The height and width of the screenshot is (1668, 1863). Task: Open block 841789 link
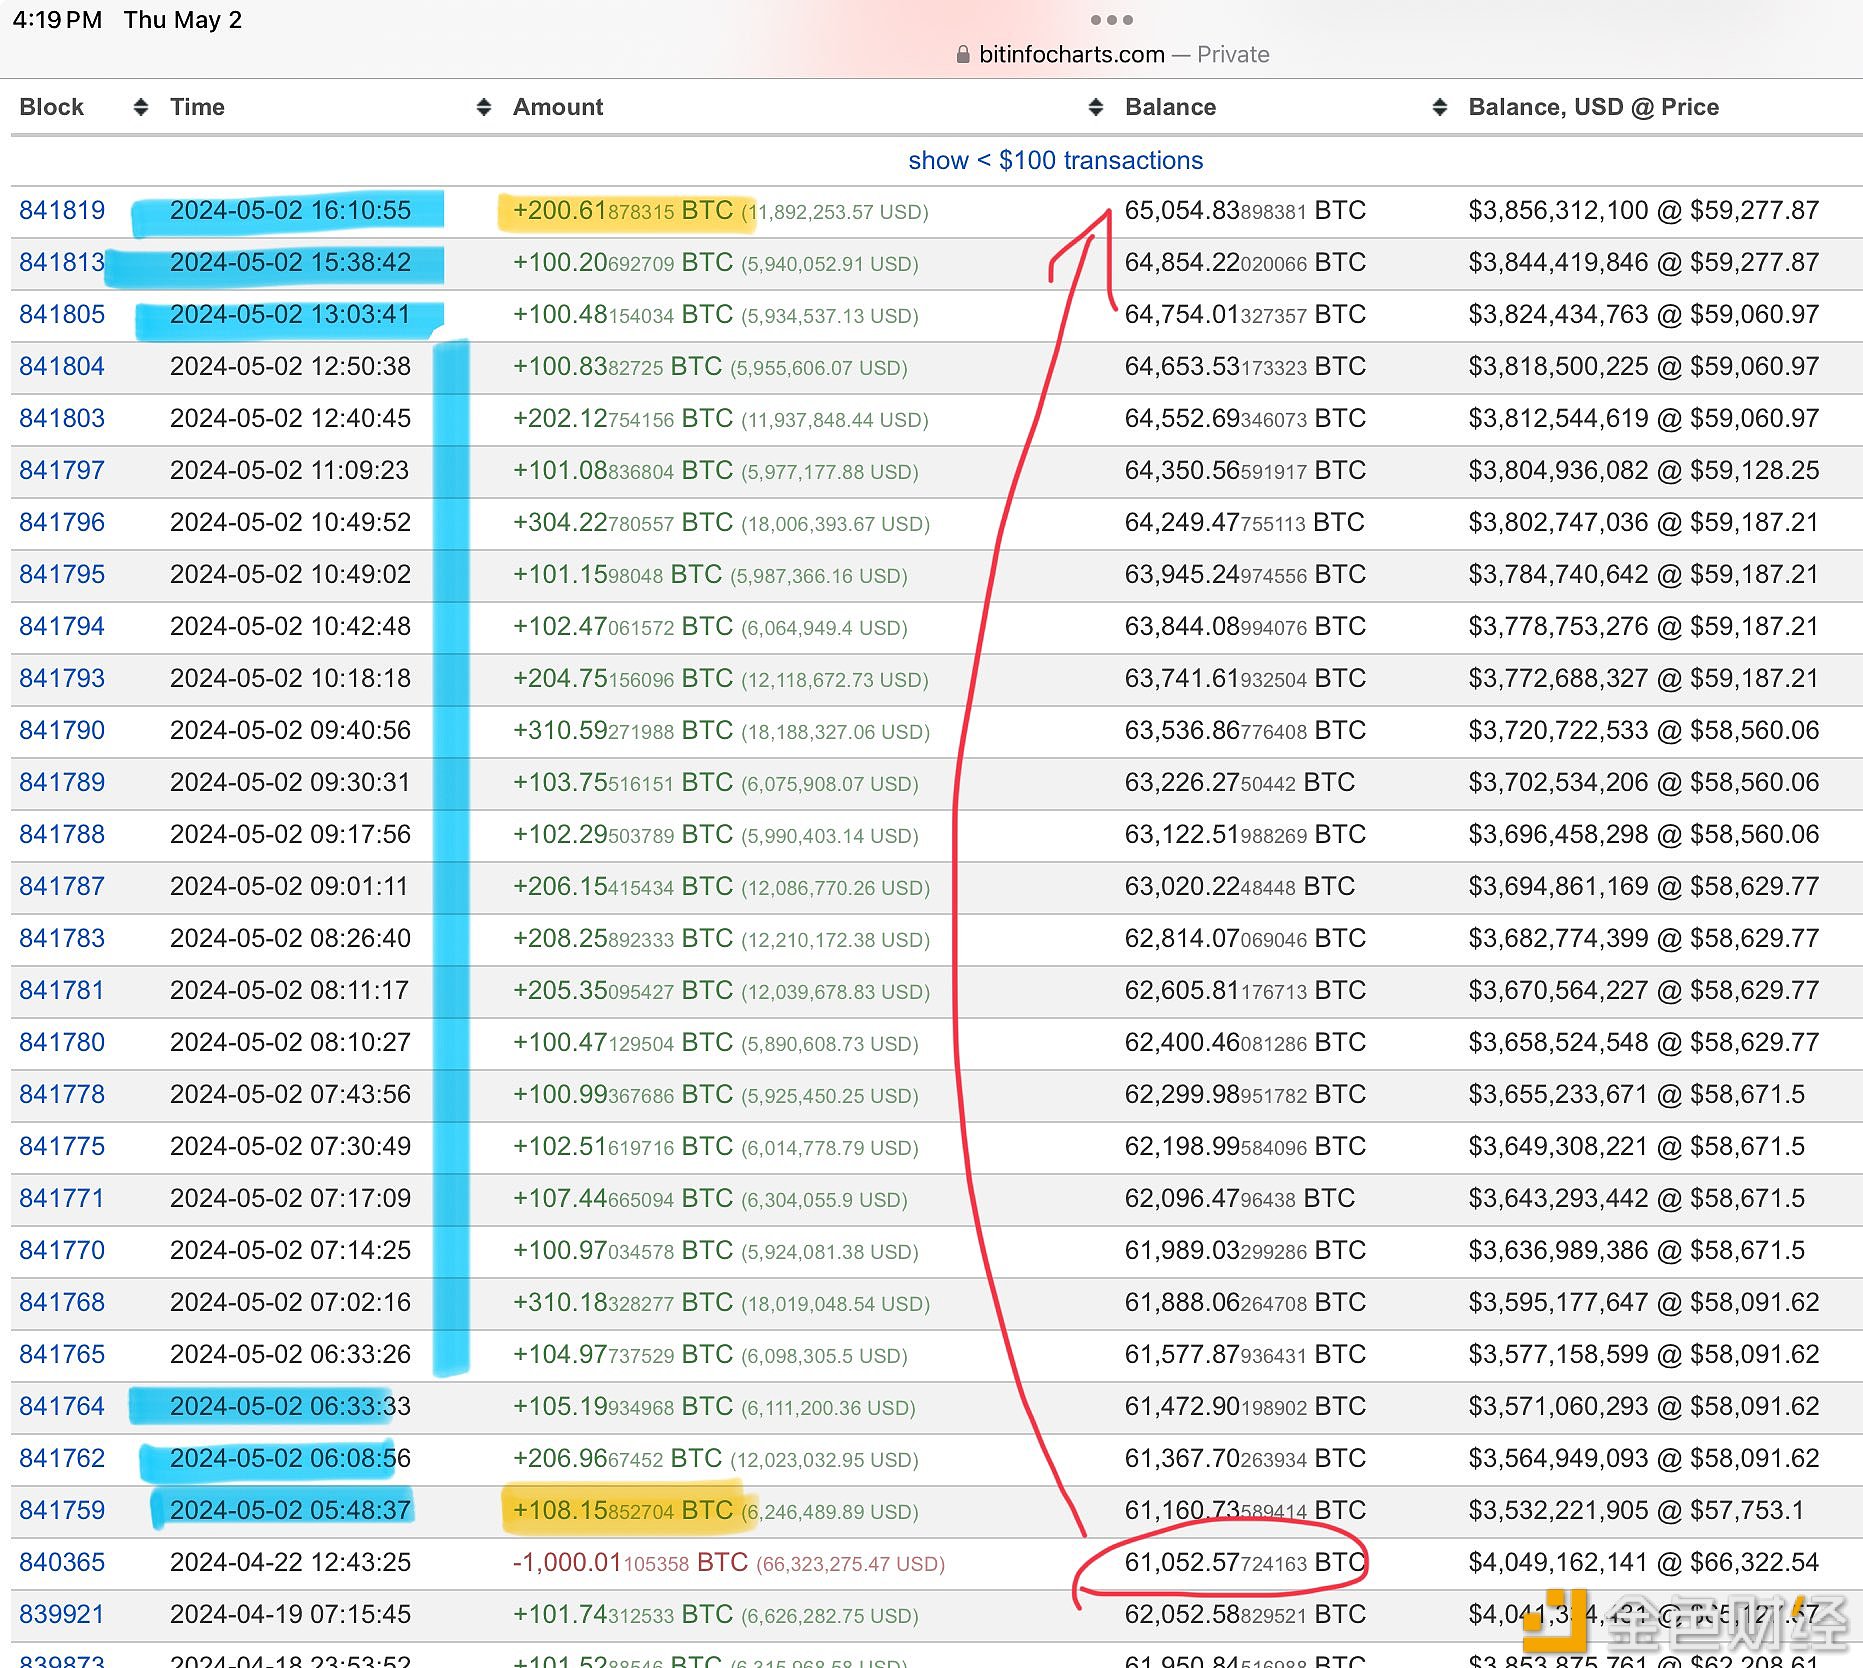point(62,782)
